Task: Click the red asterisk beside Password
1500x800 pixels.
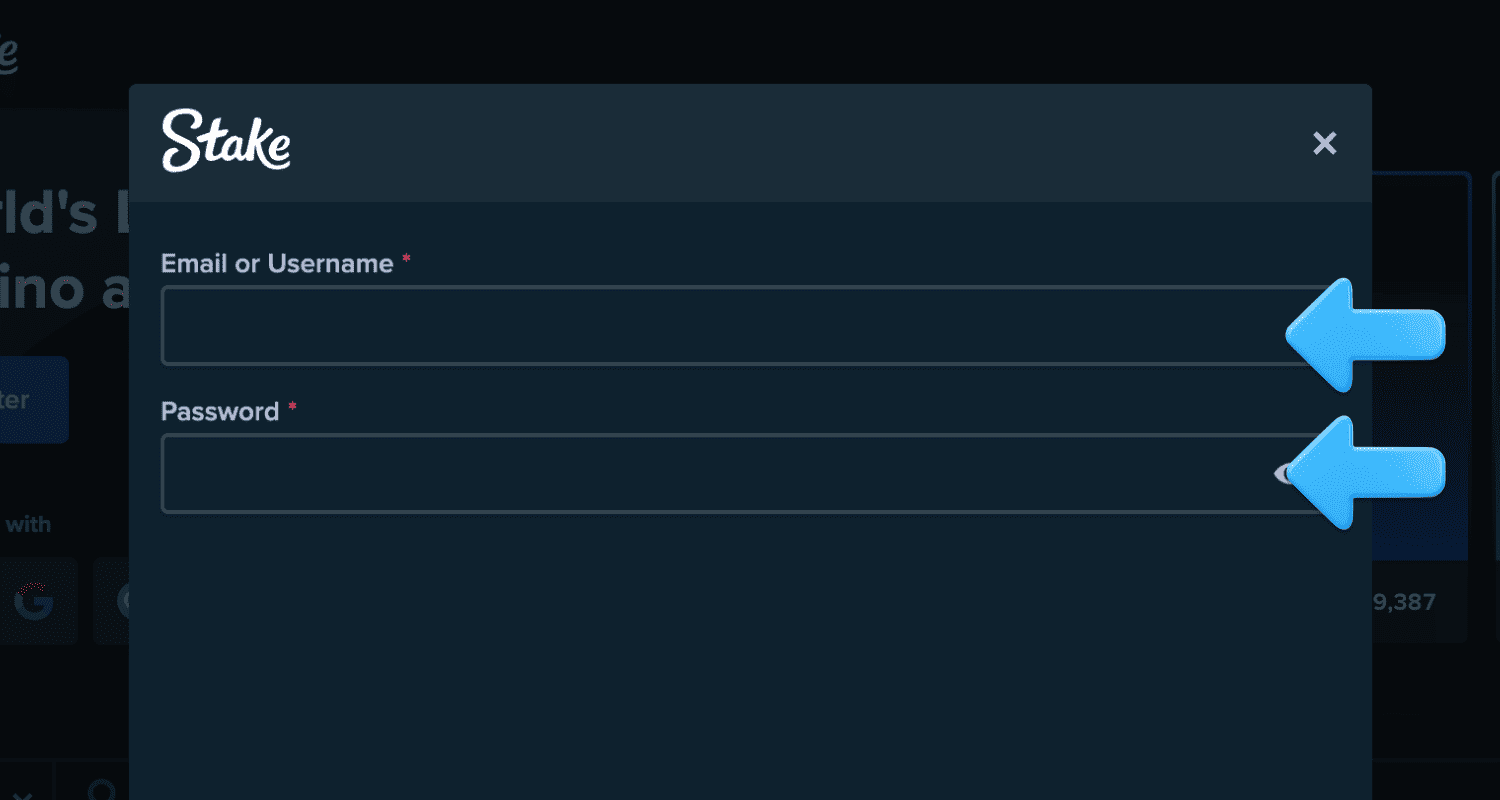Action: click(292, 408)
